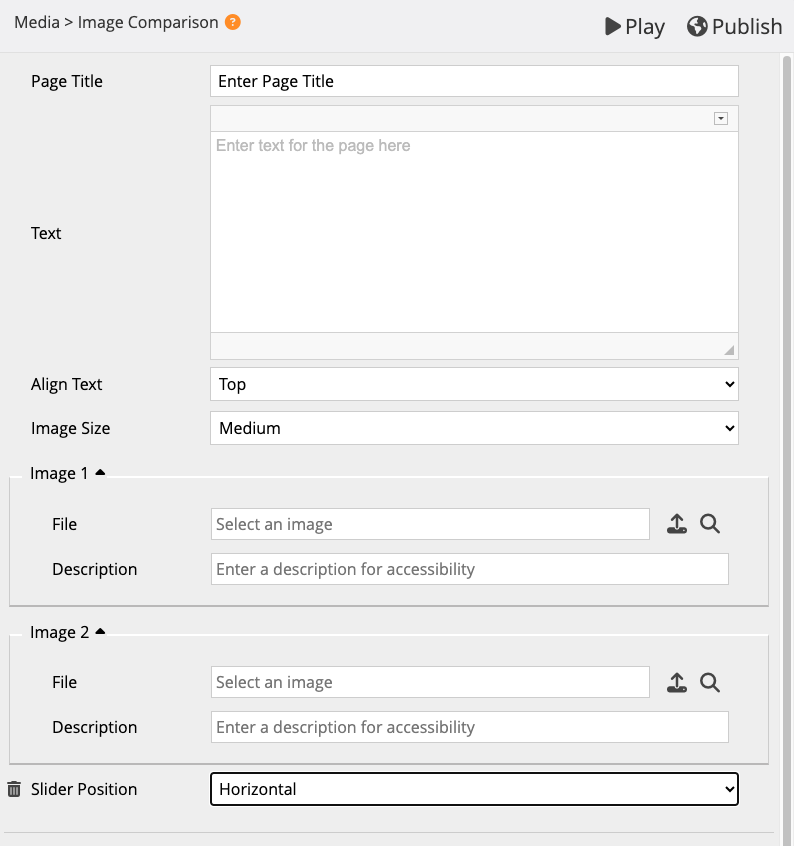Click the search icon for Image 2 file
This screenshot has height=846, width=794.
(x=710, y=682)
